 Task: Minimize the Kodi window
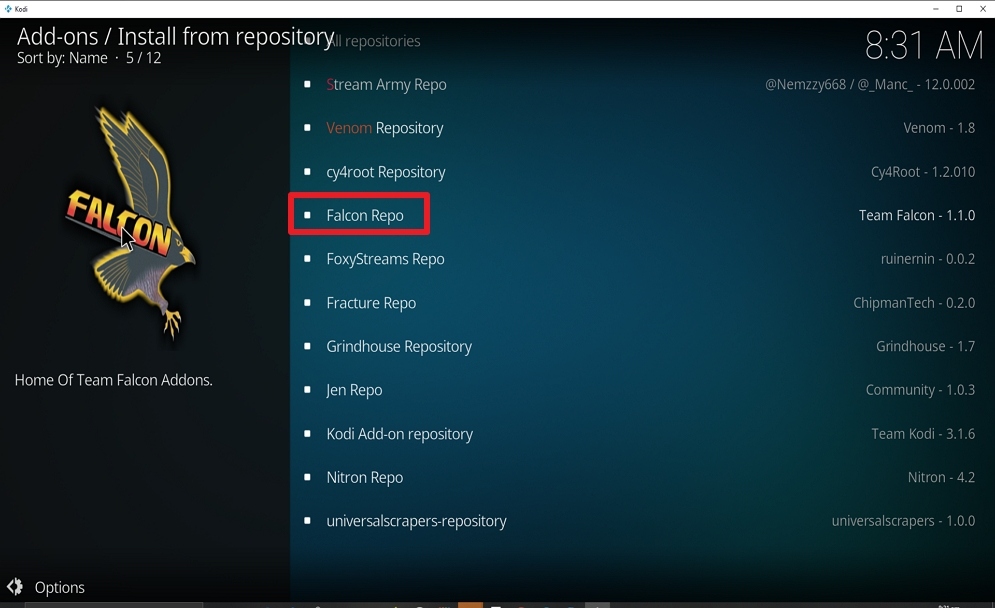pyautogui.click(x=935, y=9)
